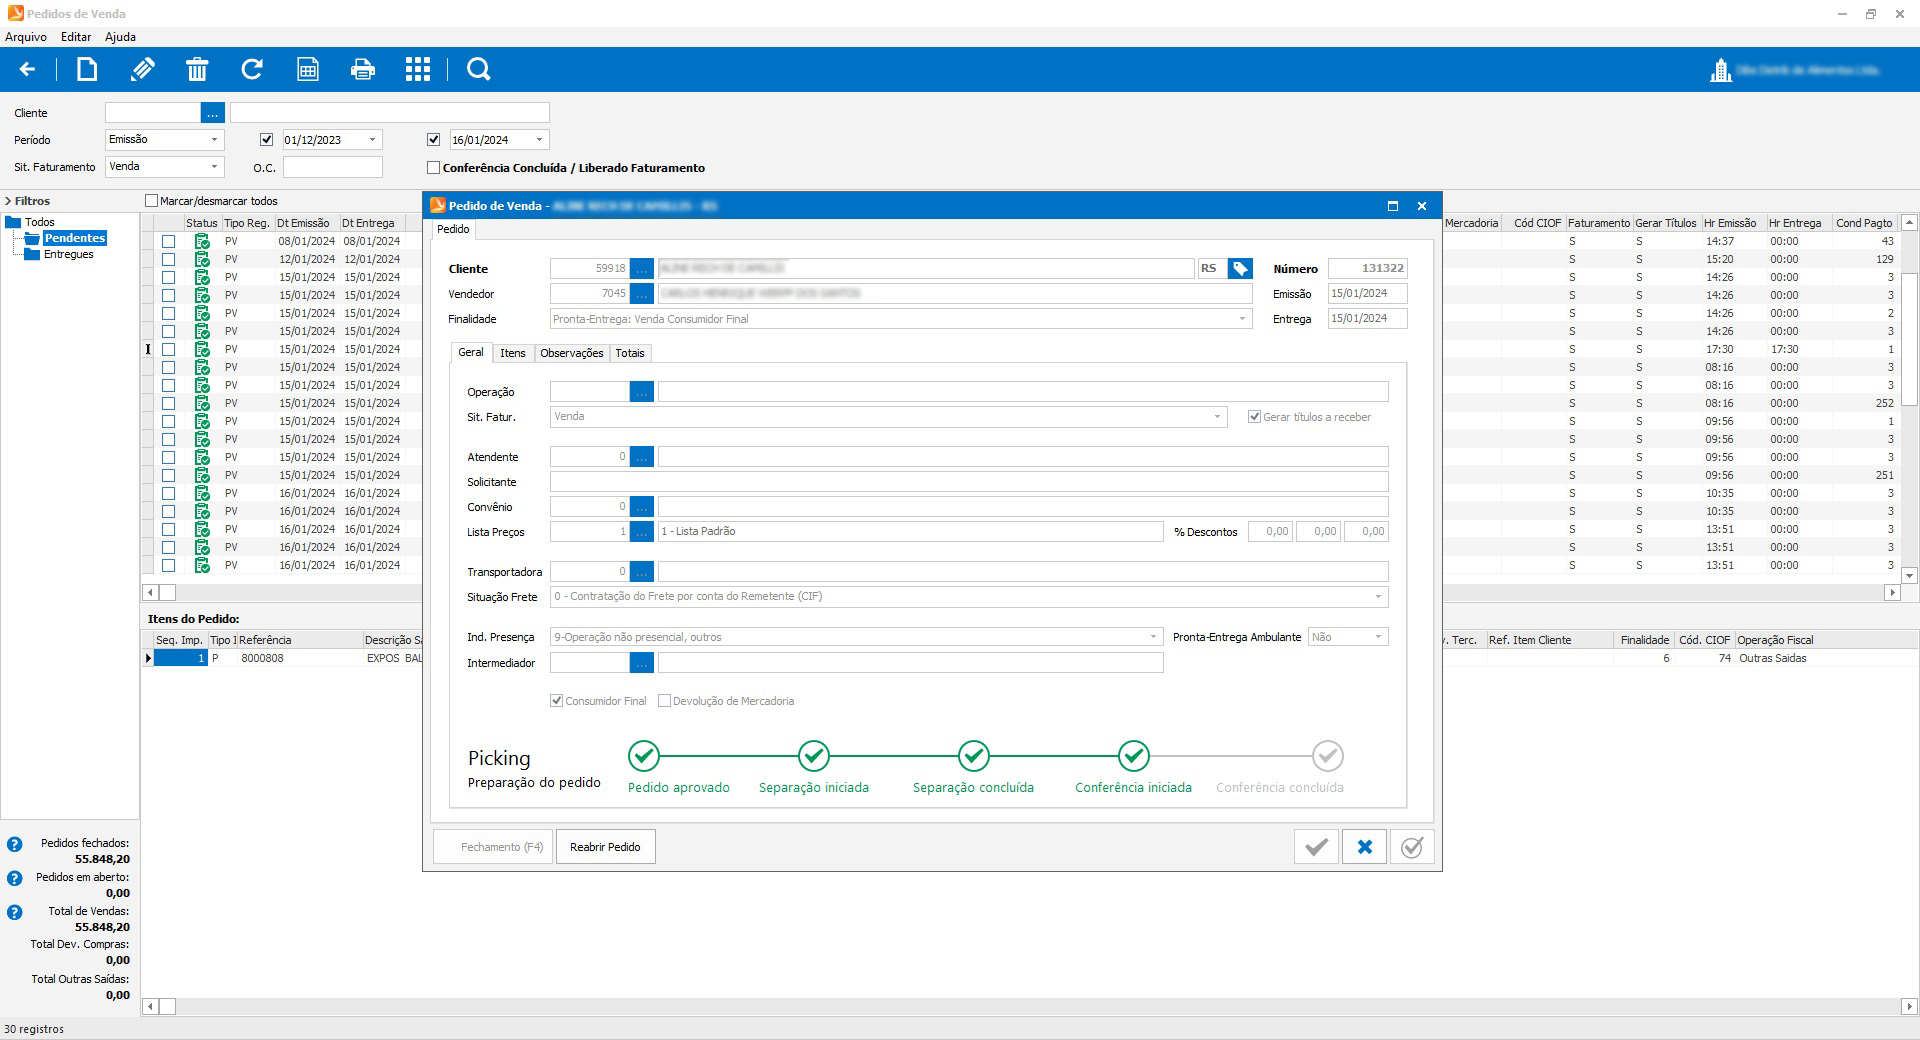
Task: Click the help icon beside Total de Vendas
Action: [15, 913]
